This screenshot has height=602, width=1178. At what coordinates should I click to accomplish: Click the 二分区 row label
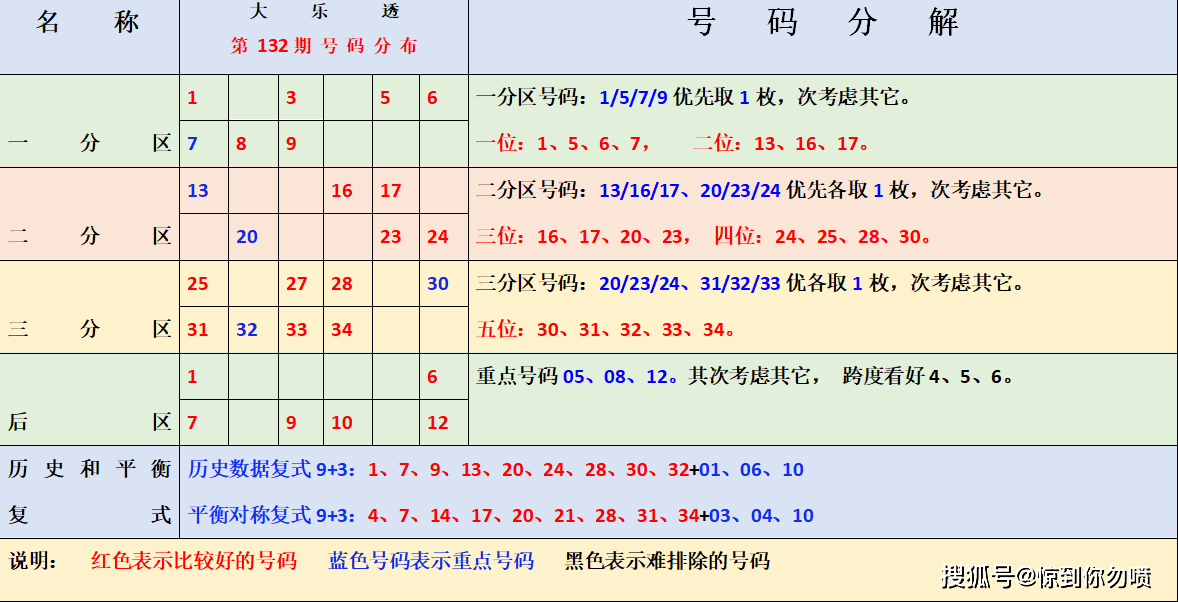(x=89, y=236)
